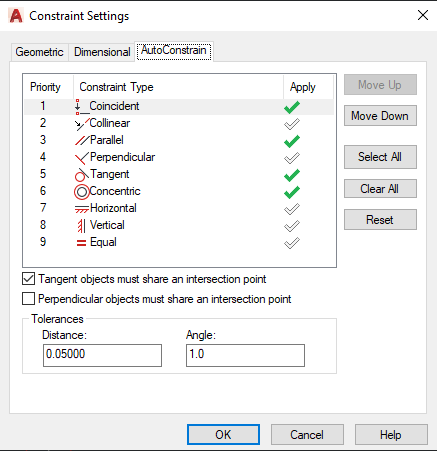Image resolution: width=437 pixels, height=451 pixels.
Task: Enable the Collinear apply checkmark
Action: click(292, 124)
